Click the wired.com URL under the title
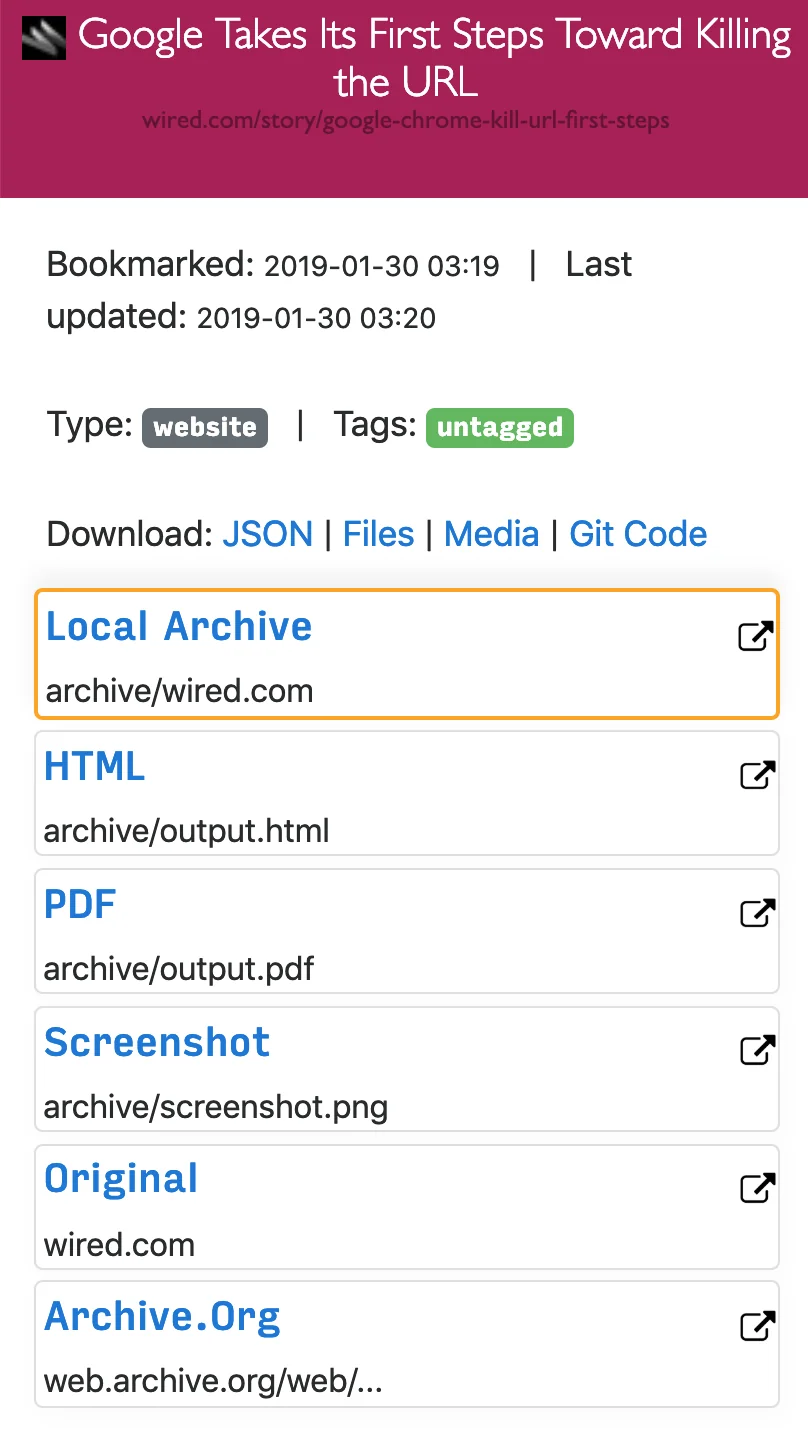Screen dimensions: 808x1448 tap(404, 121)
